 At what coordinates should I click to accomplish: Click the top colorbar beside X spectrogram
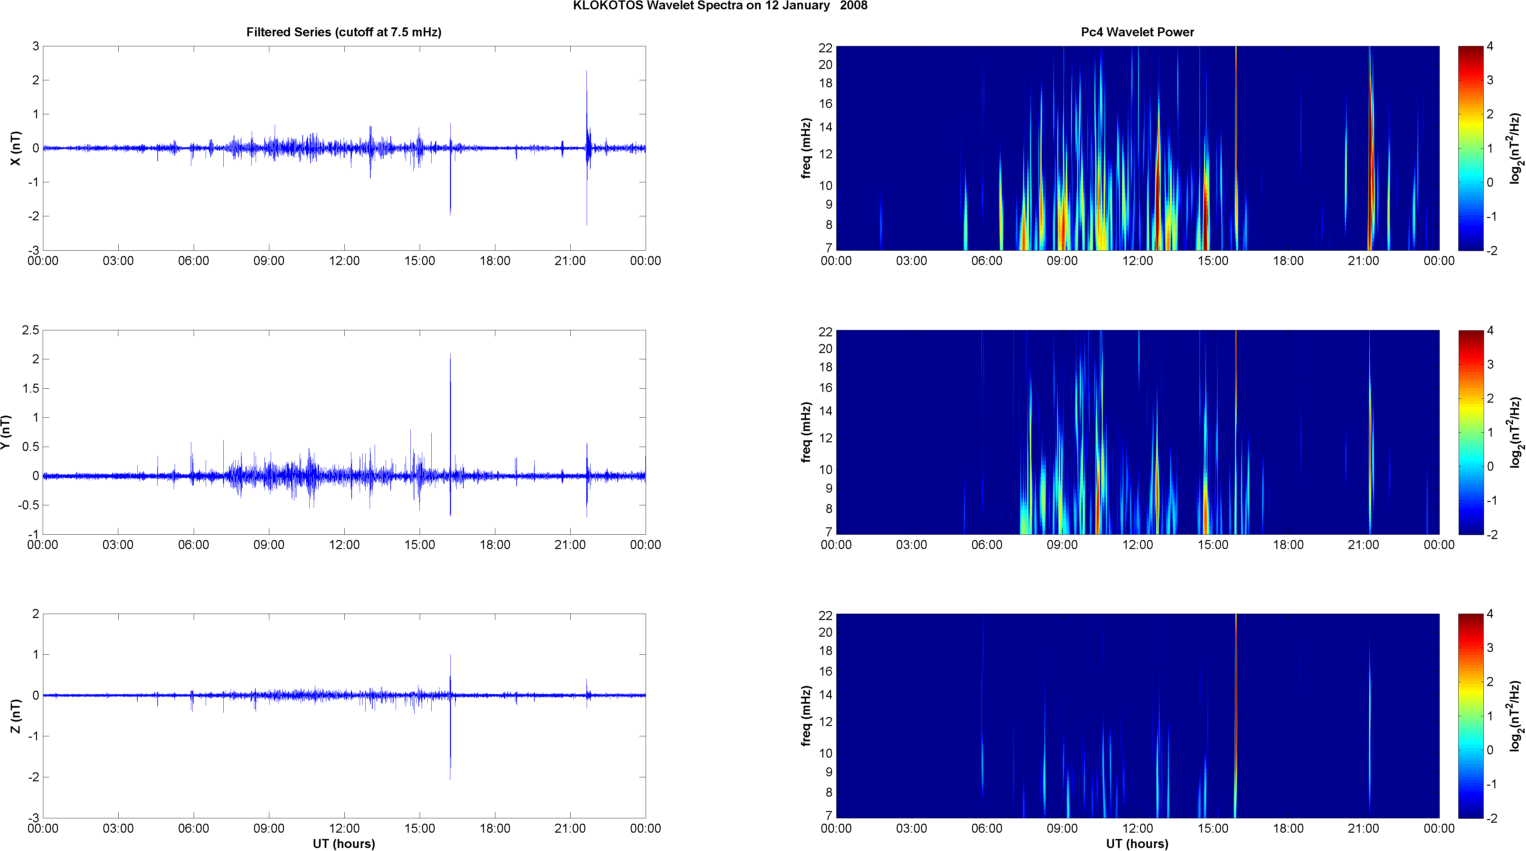click(1470, 148)
